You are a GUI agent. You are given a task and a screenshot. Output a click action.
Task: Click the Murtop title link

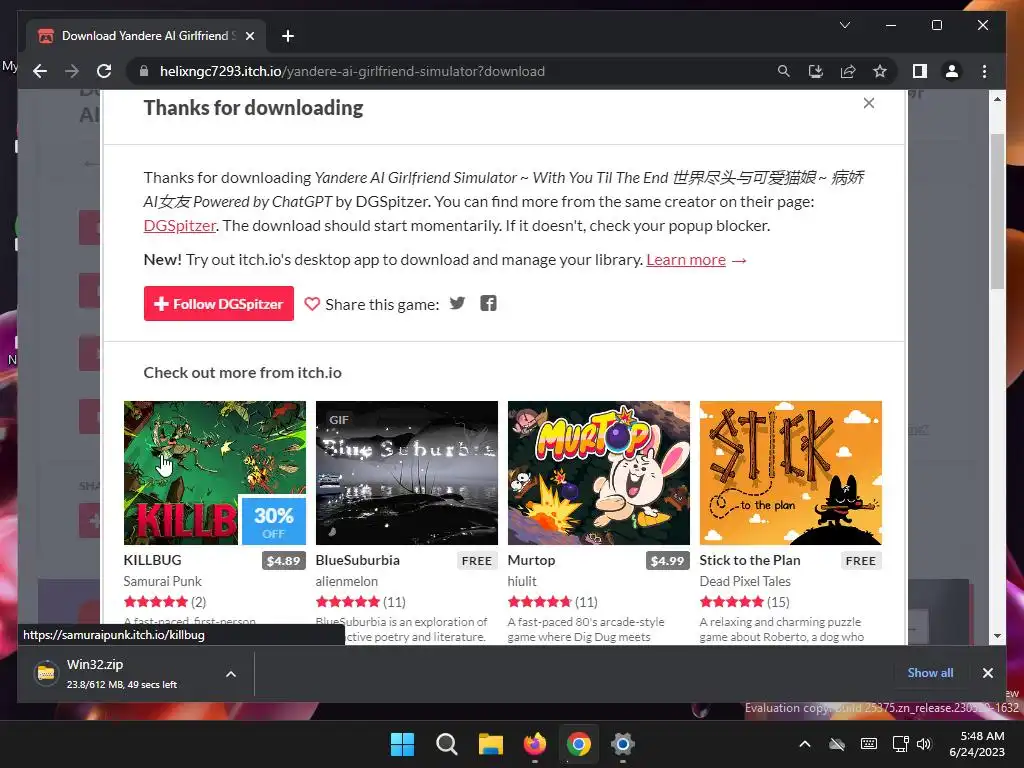(531, 560)
